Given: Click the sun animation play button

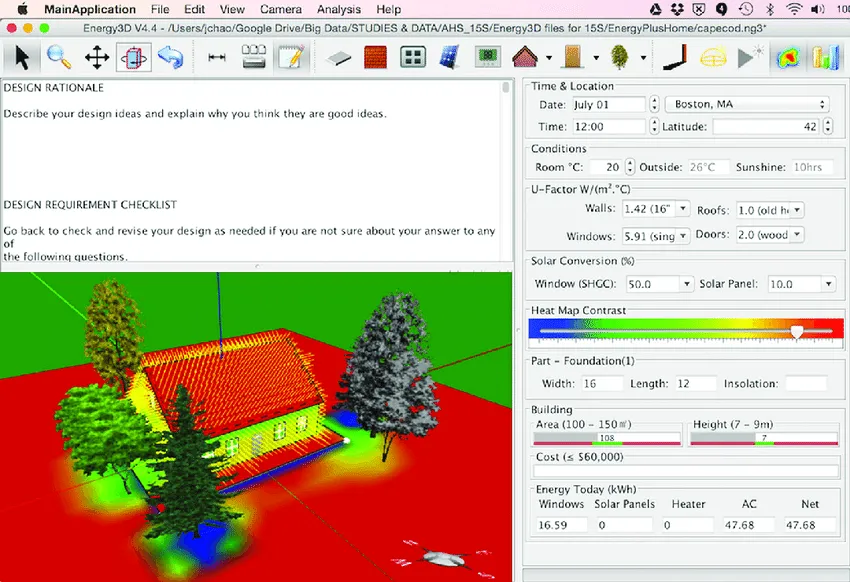Looking at the screenshot, I should (x=750, y=56).
